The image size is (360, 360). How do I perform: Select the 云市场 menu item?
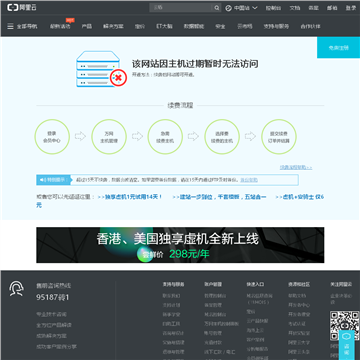(244, 26)
